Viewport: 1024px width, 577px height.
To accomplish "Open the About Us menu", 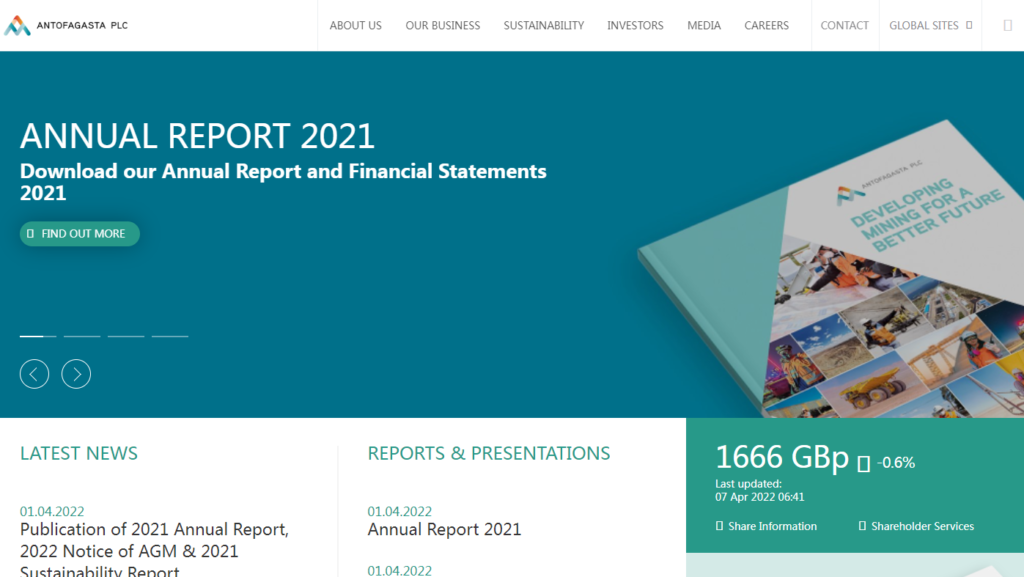I will tap(355, 25).
